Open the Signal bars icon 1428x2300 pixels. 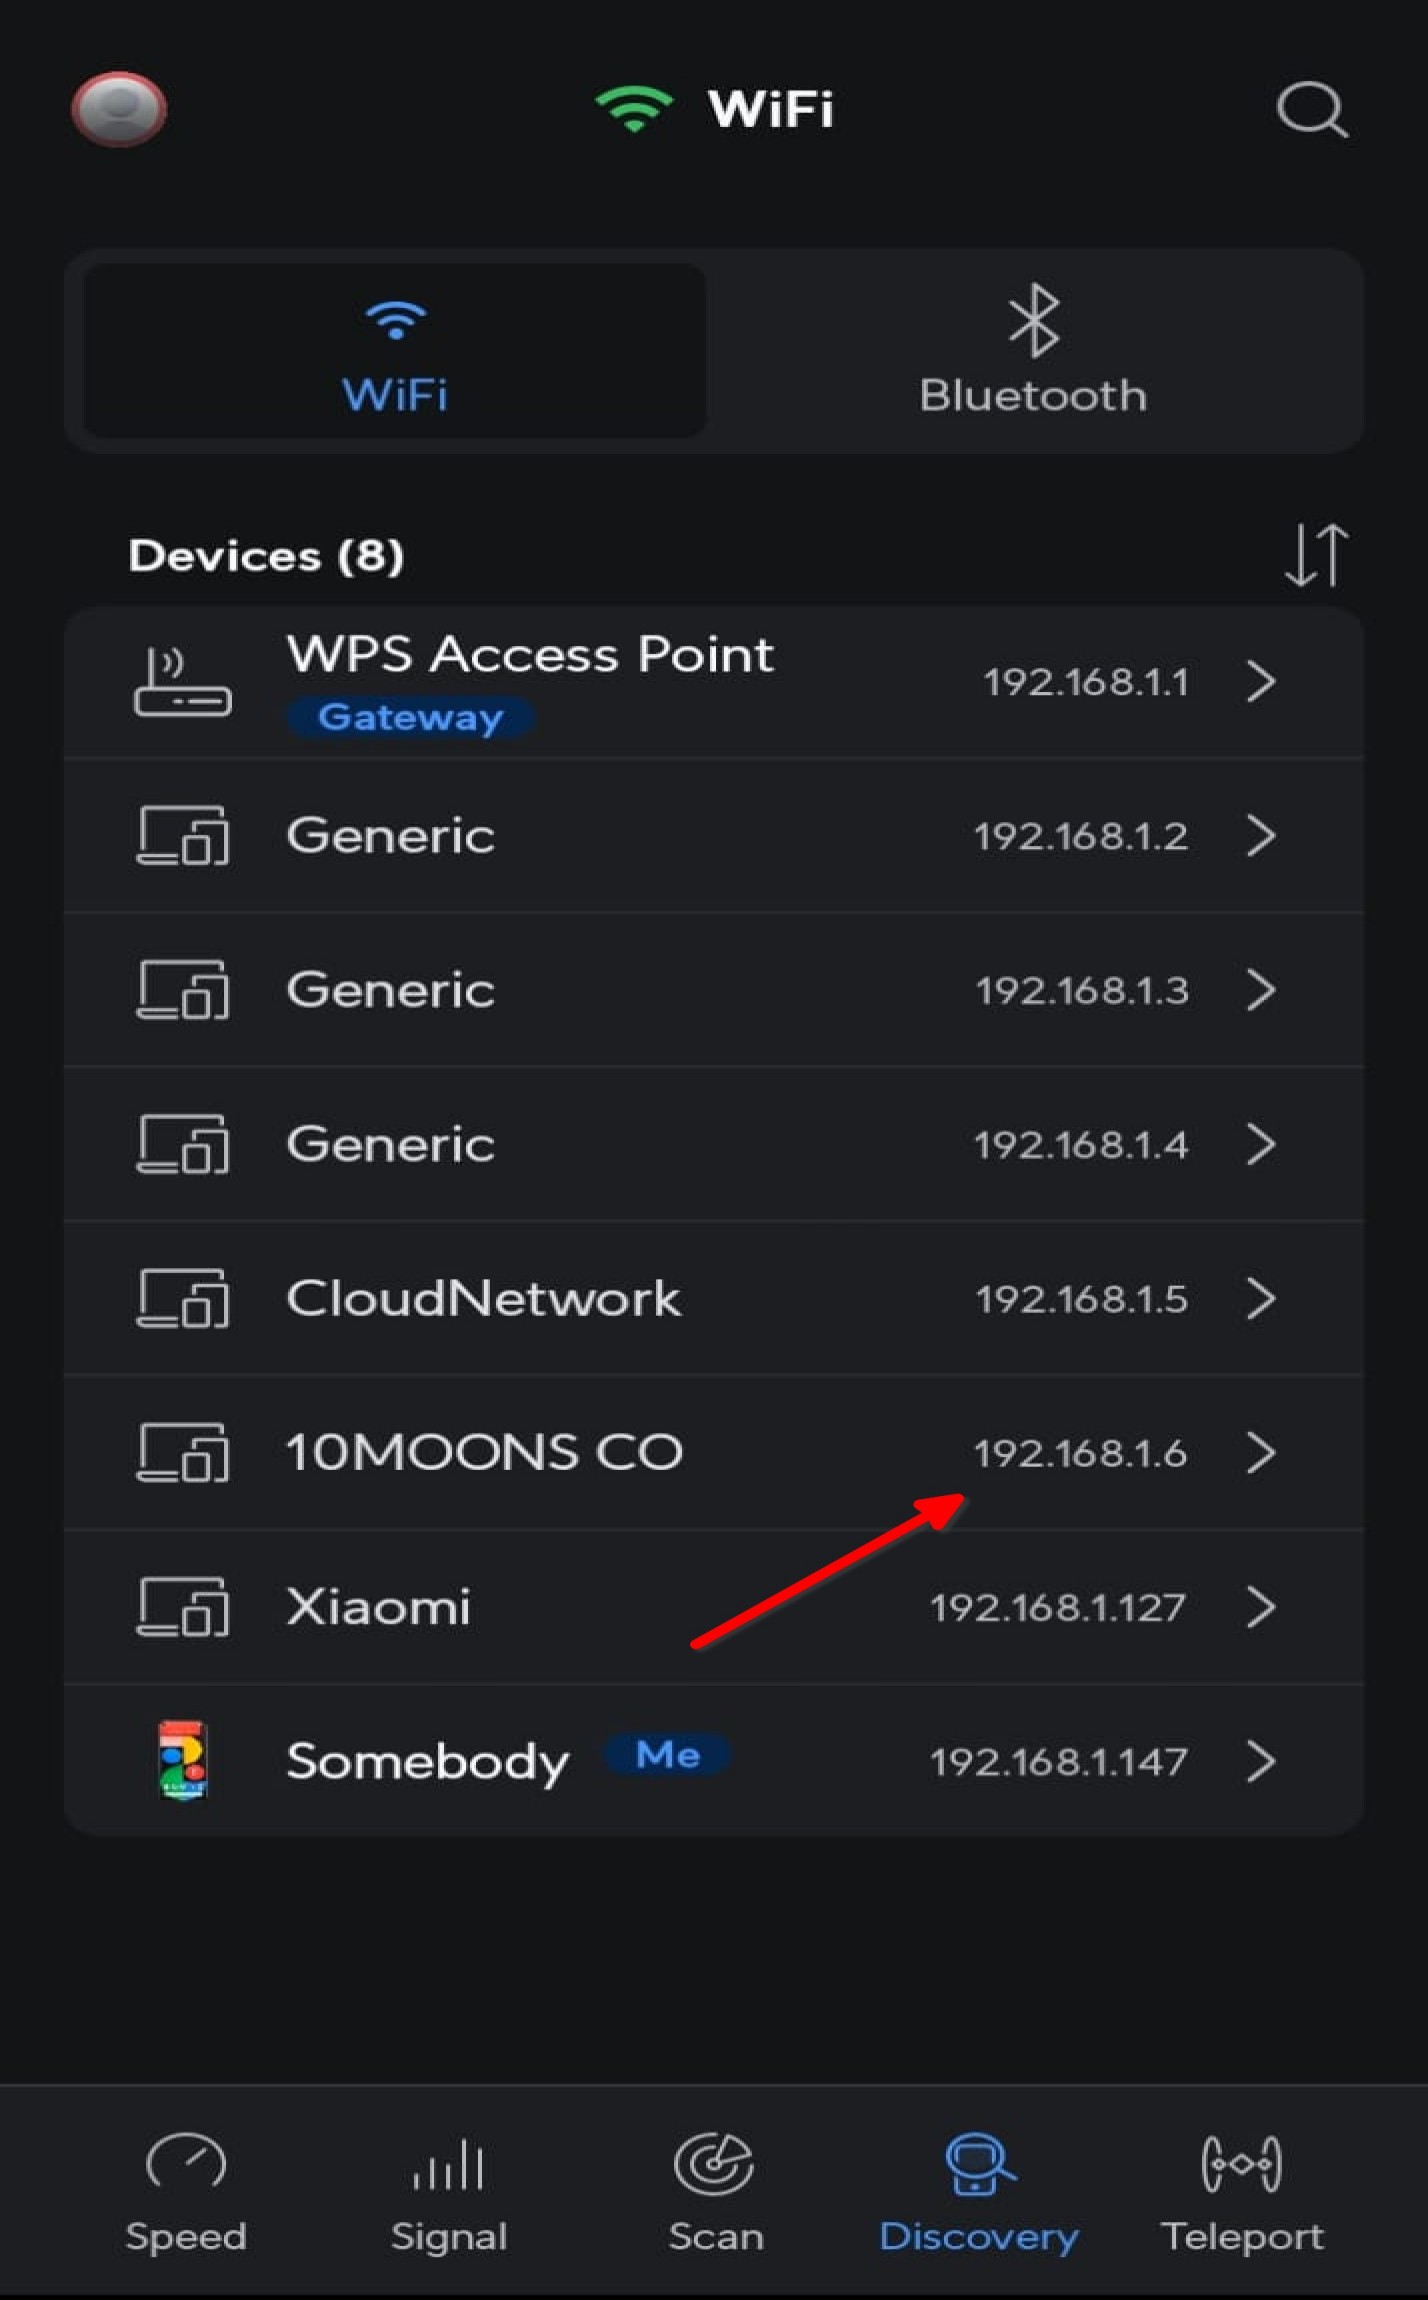tap(449, 2165)
